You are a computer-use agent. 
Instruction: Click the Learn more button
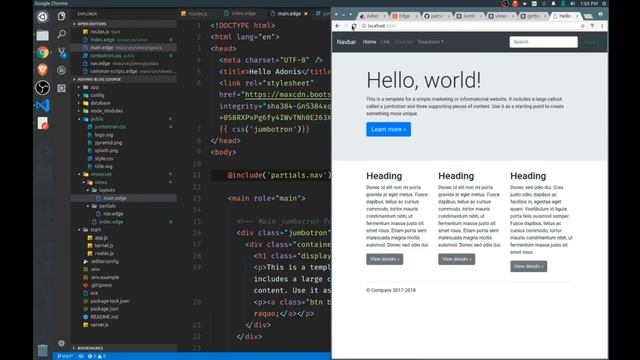[389, 129]
